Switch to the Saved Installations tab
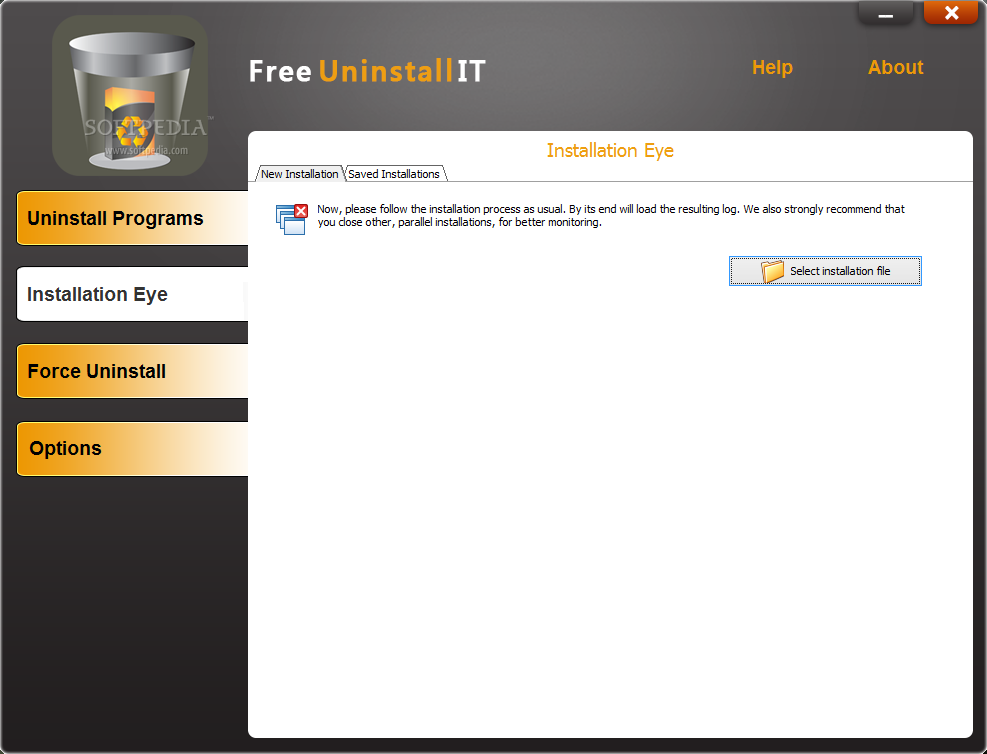 pos(395,174)
